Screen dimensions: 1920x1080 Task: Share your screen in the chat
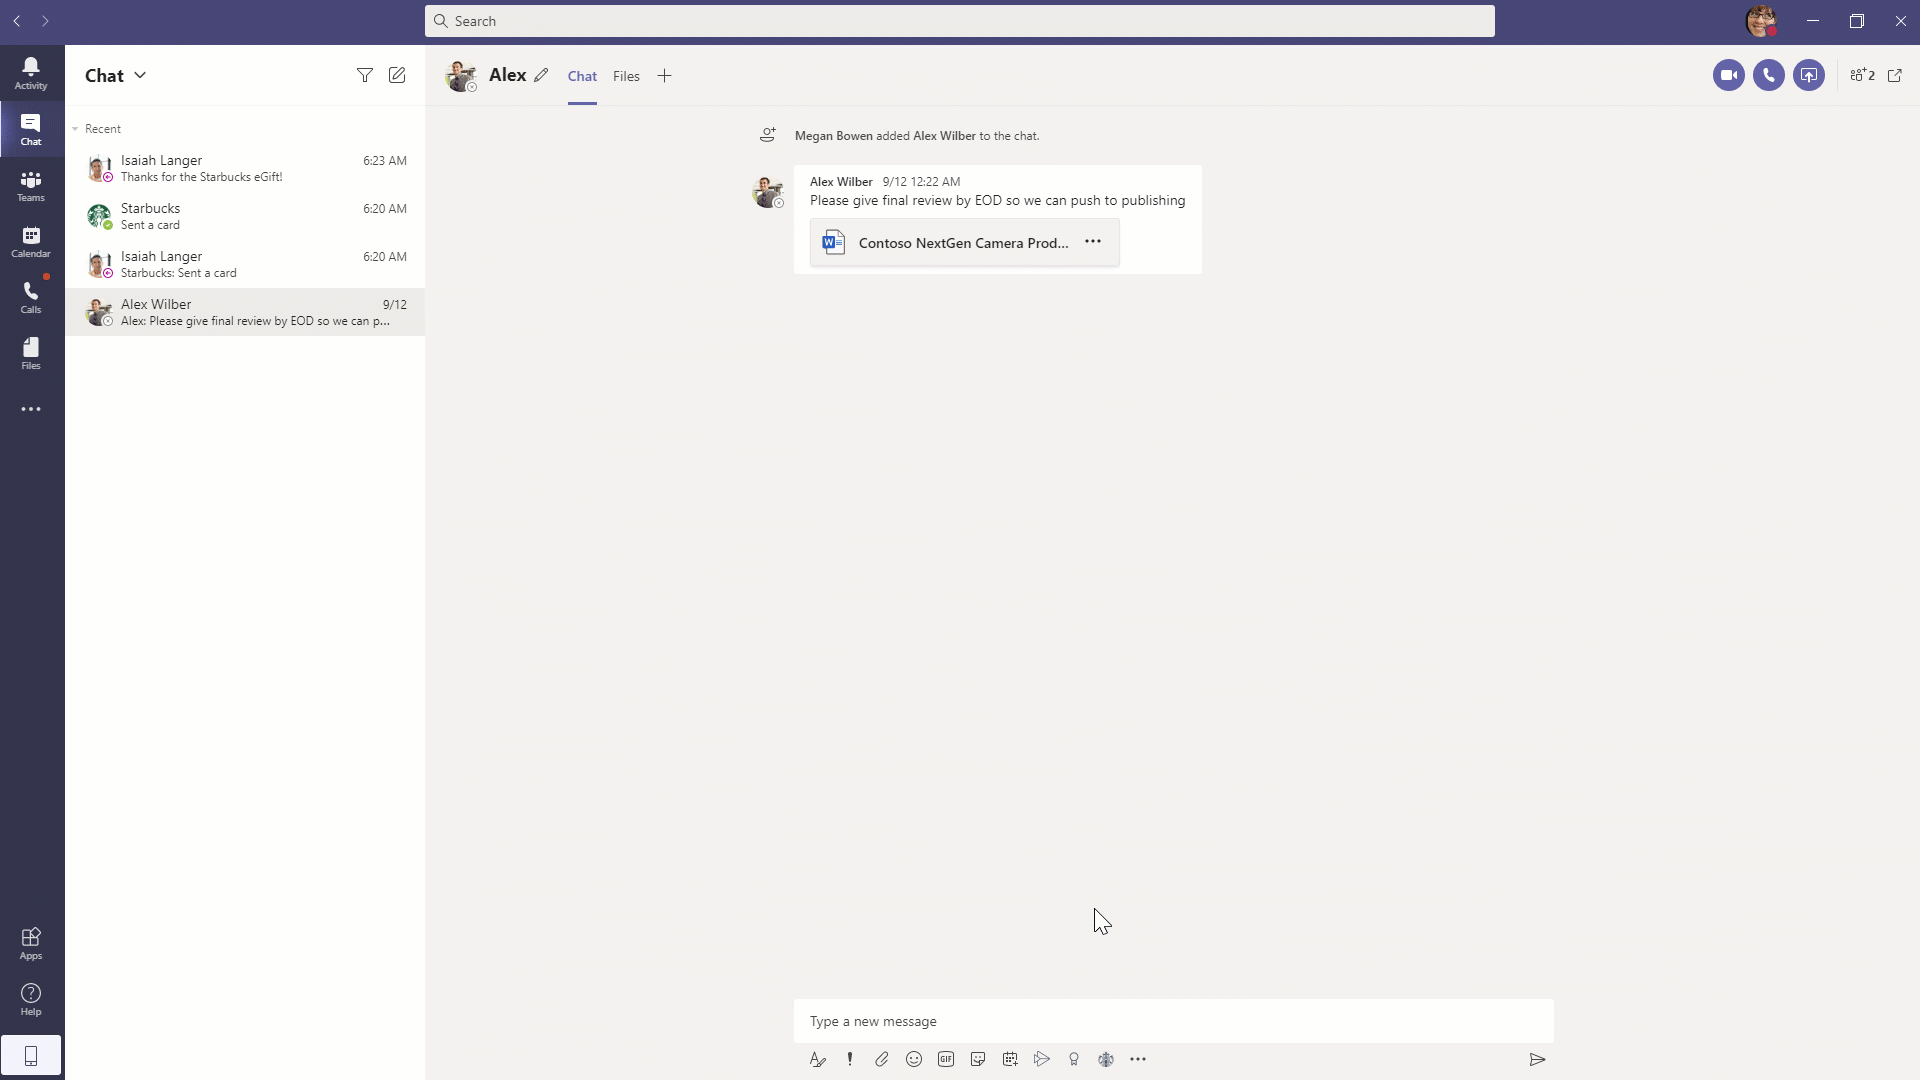[x=1810, y=75]
